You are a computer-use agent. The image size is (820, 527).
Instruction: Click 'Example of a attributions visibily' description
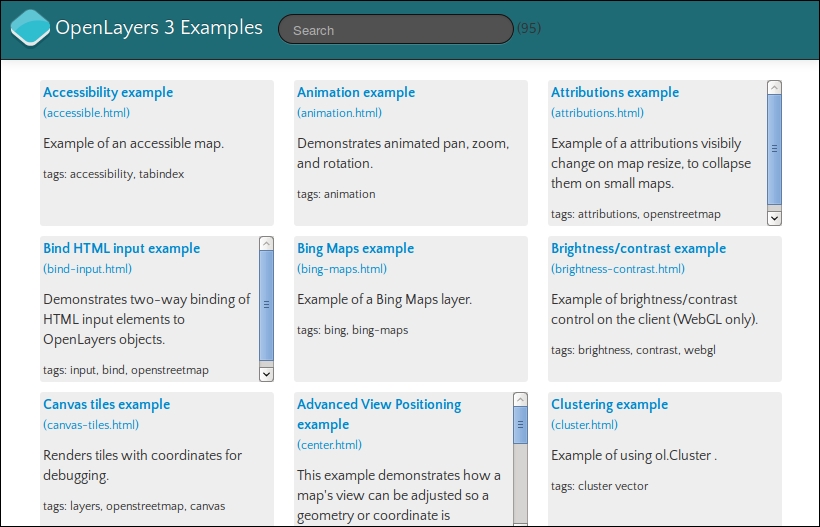point(651,164)
